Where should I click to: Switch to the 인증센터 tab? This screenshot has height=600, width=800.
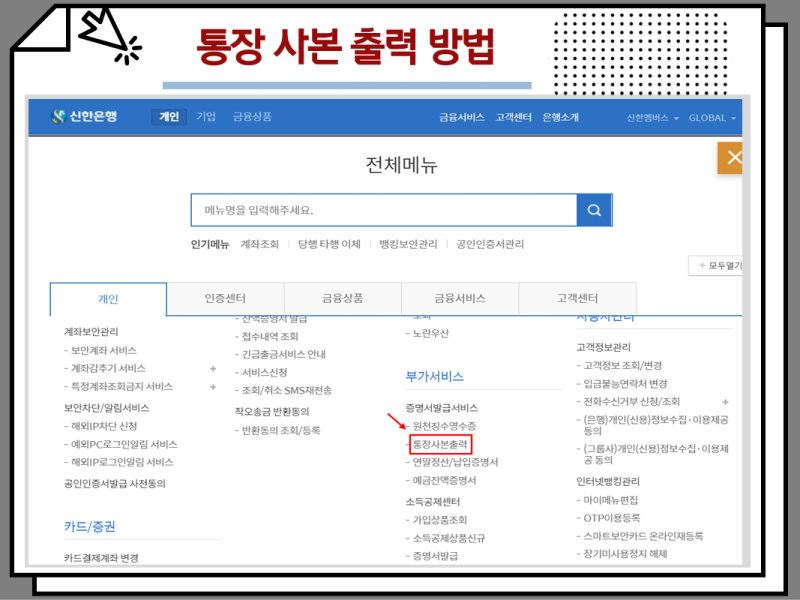225,299
